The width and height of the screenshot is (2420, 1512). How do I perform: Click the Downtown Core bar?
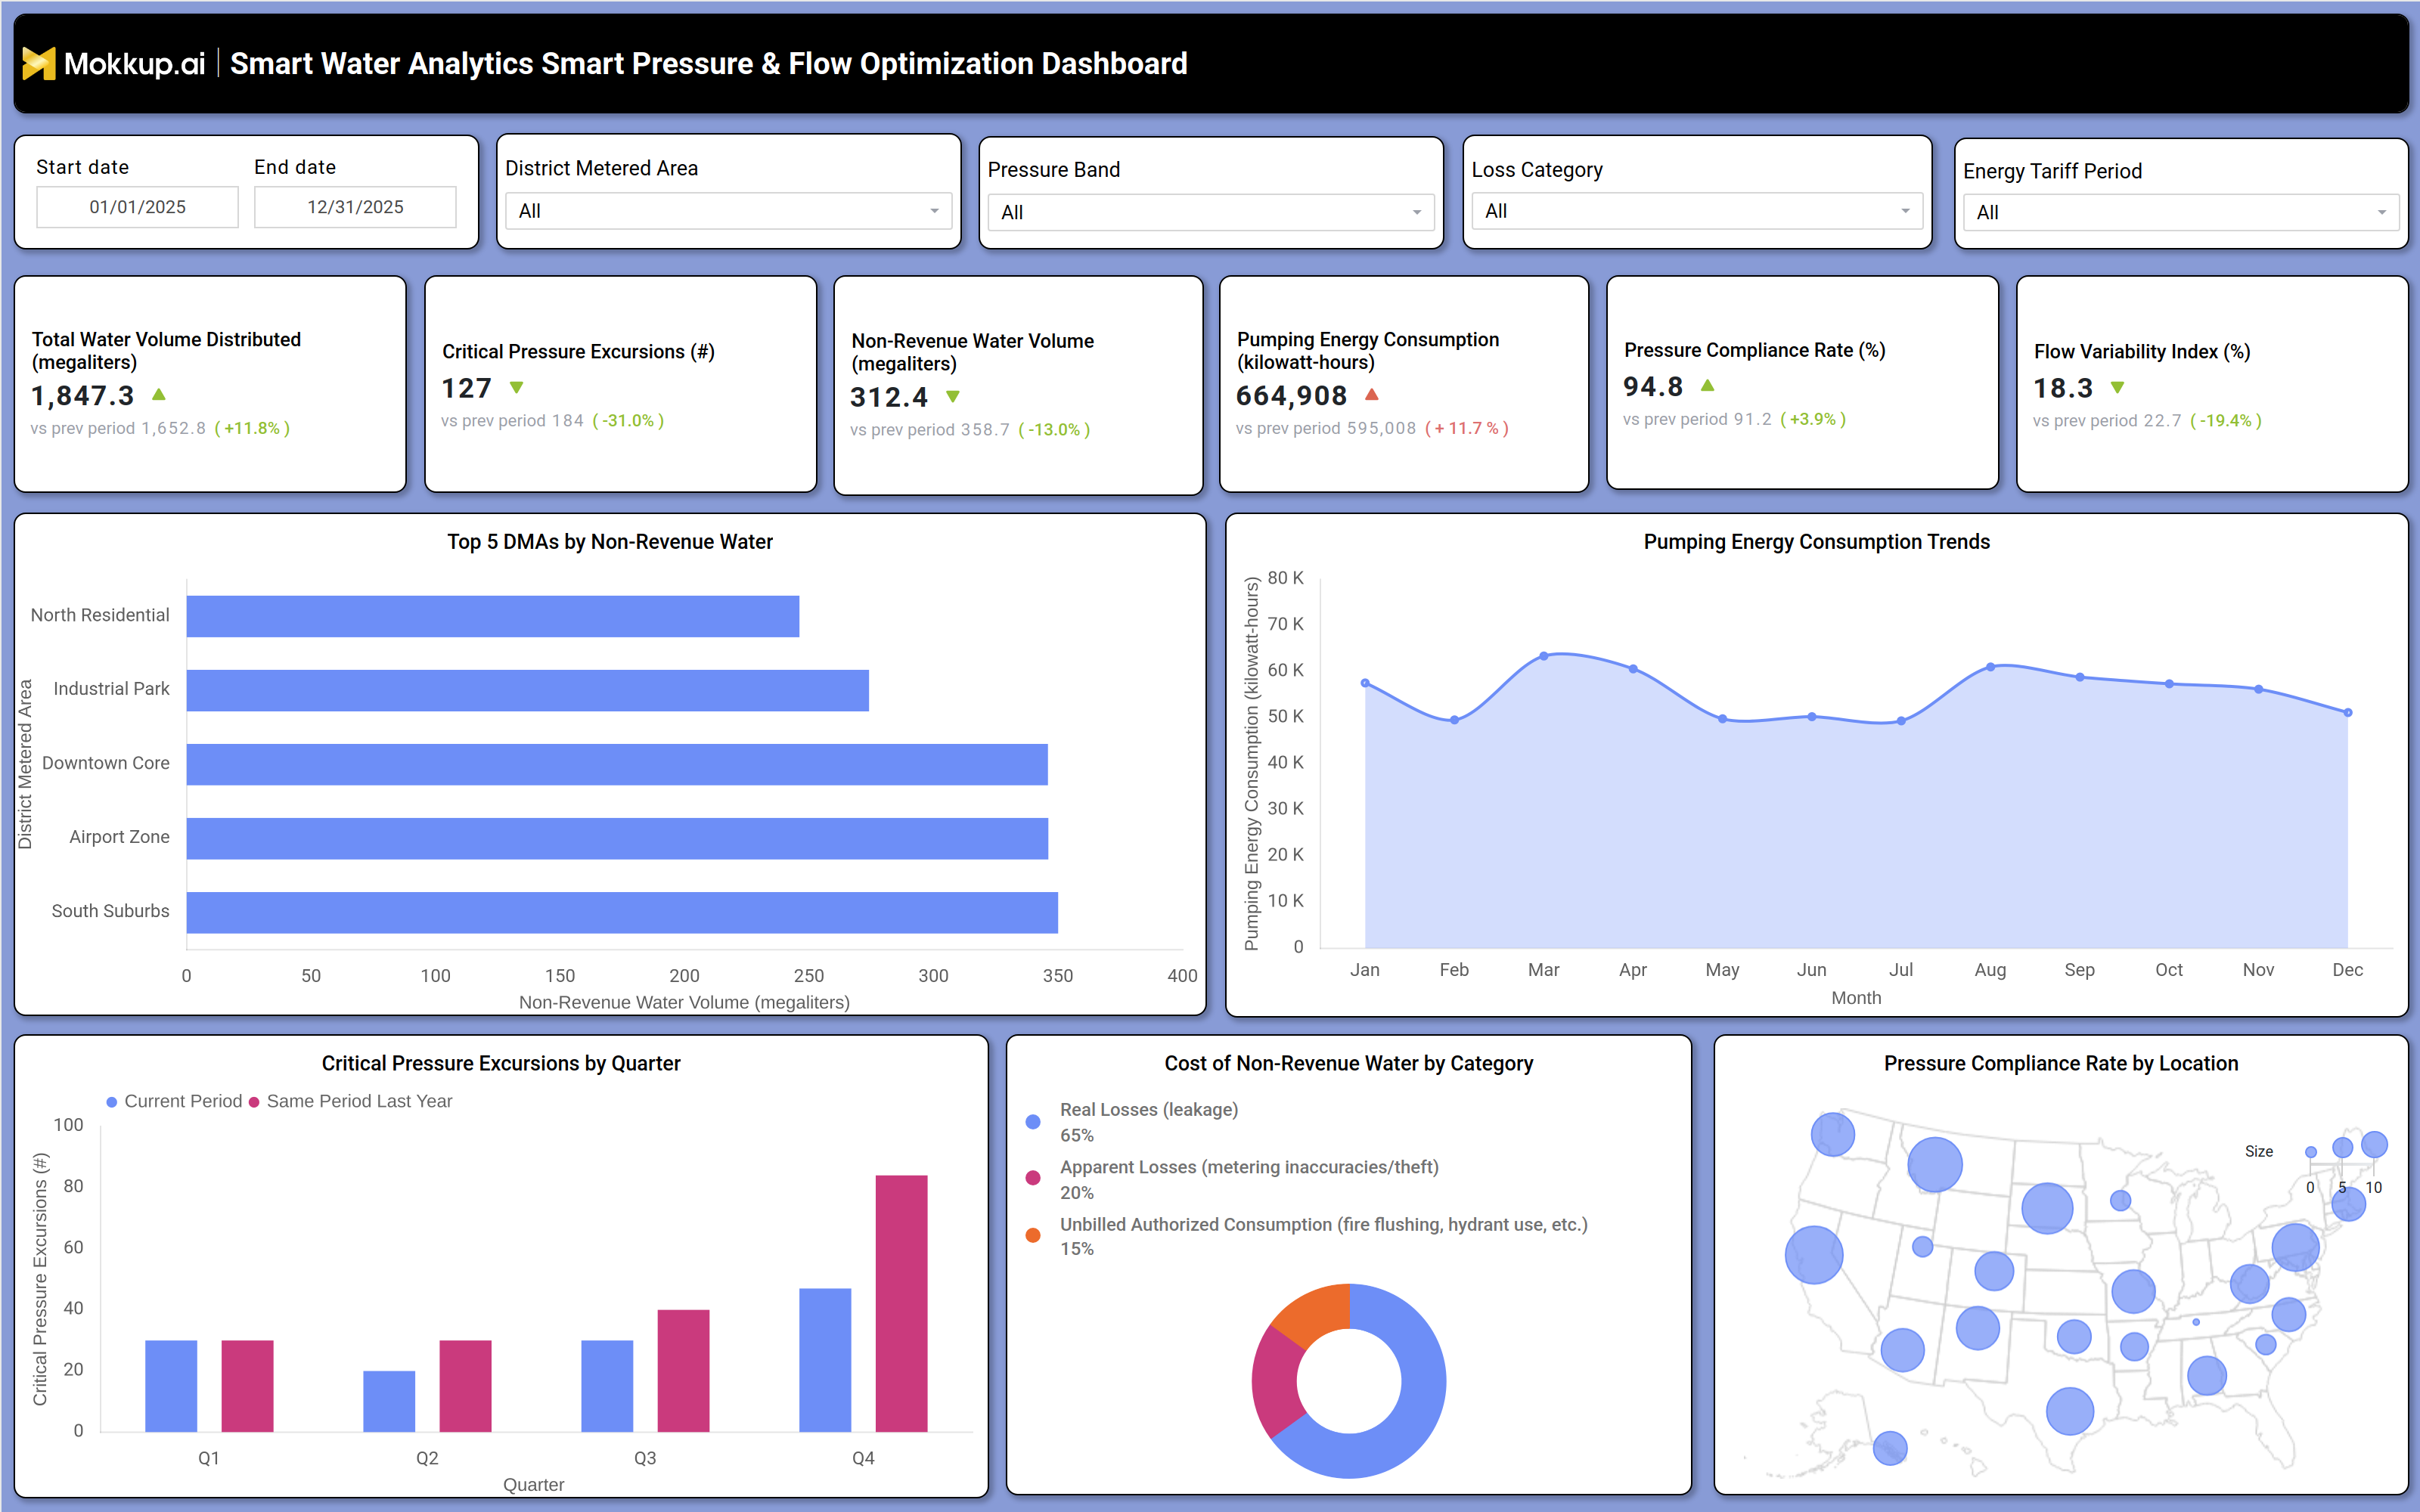click(617, 764)
